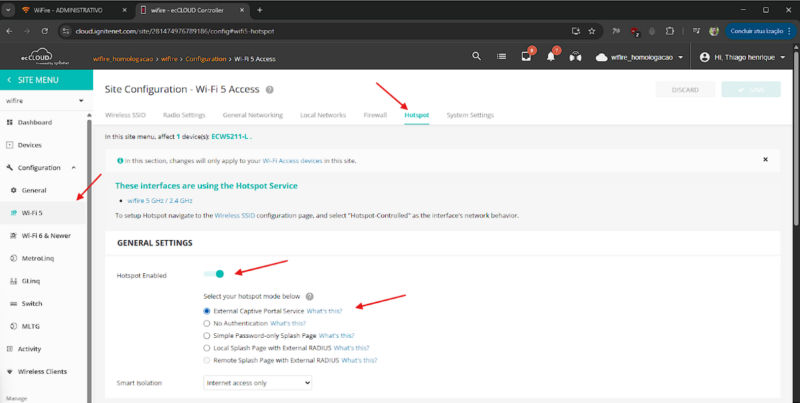Open Wireless Clients menu item
Viewport: 800px width, 403px height.
42,371
